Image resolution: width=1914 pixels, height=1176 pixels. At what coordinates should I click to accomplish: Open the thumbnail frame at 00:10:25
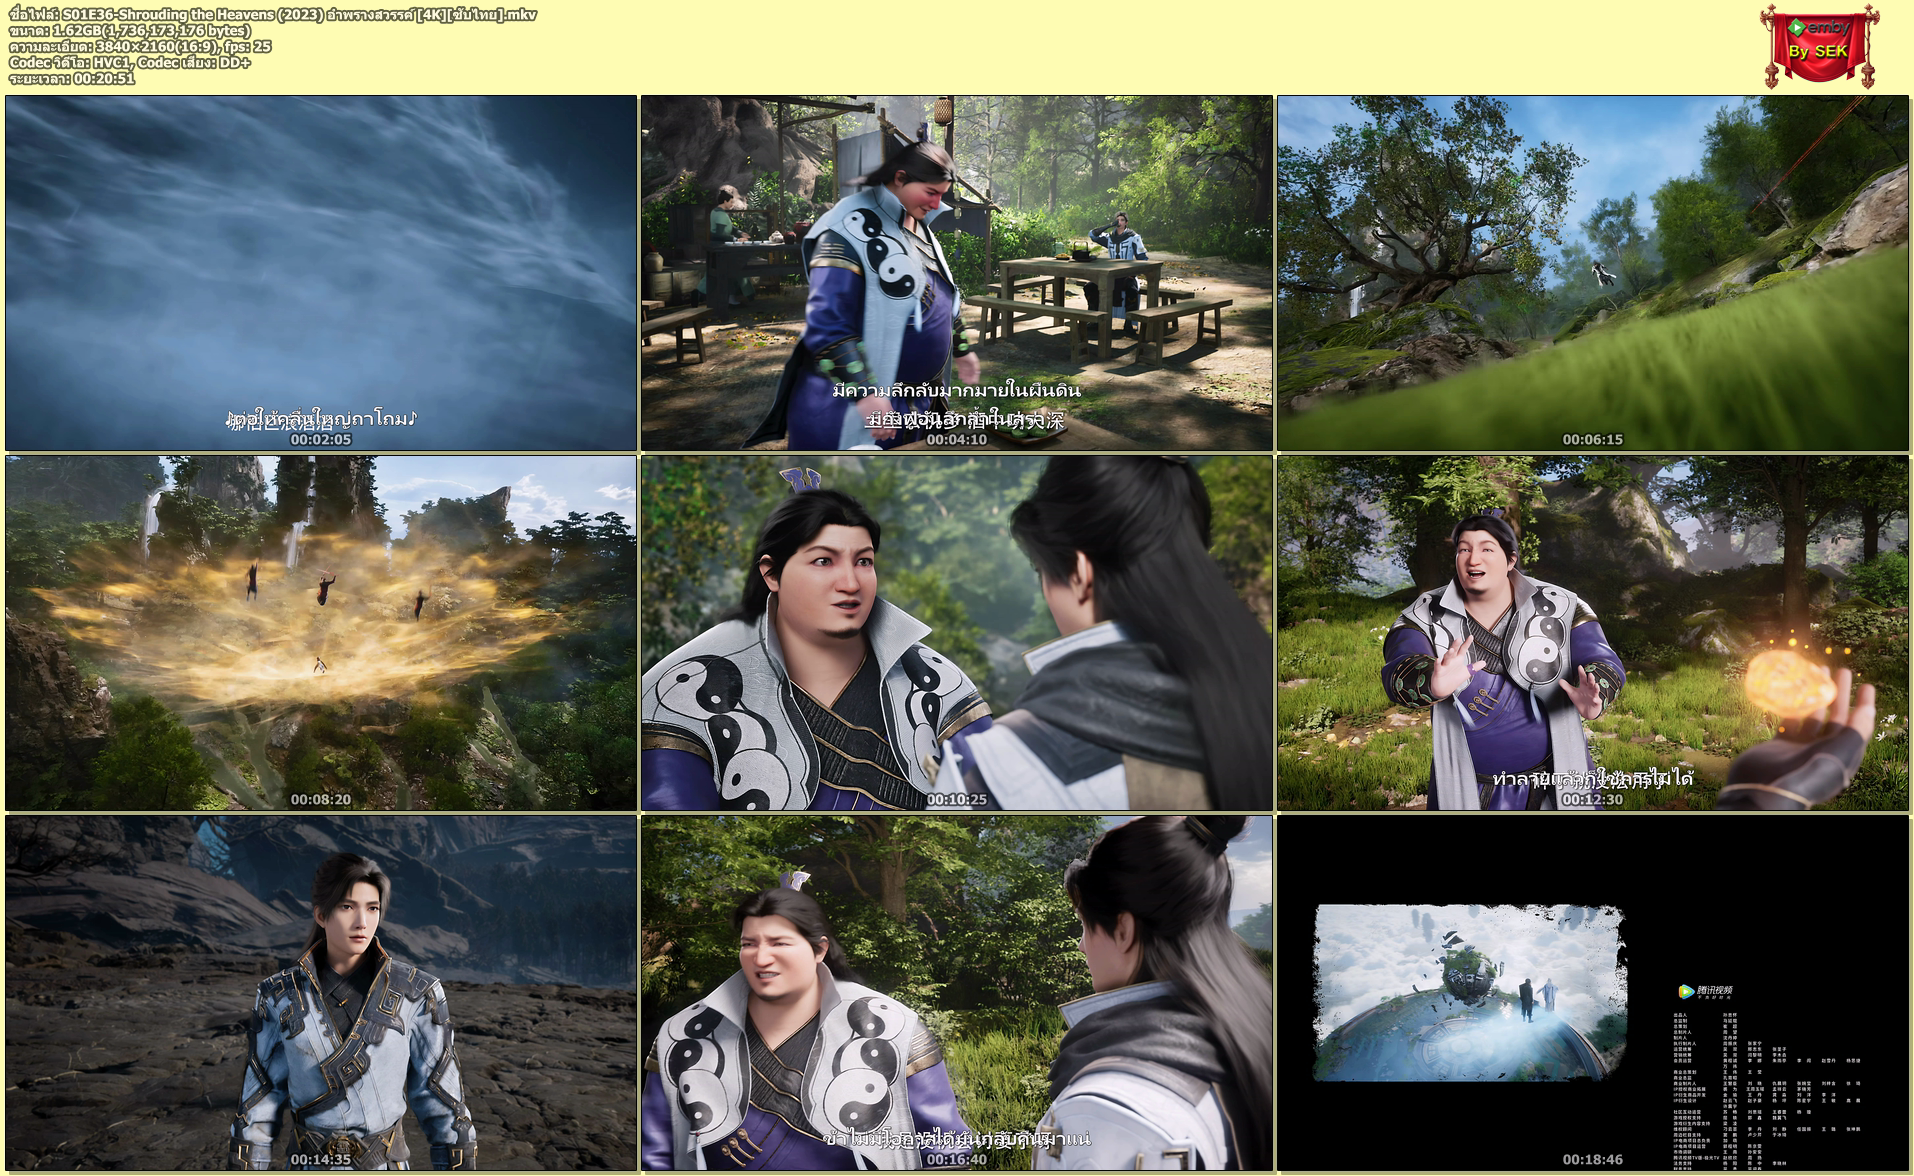[x=957, y=633]
